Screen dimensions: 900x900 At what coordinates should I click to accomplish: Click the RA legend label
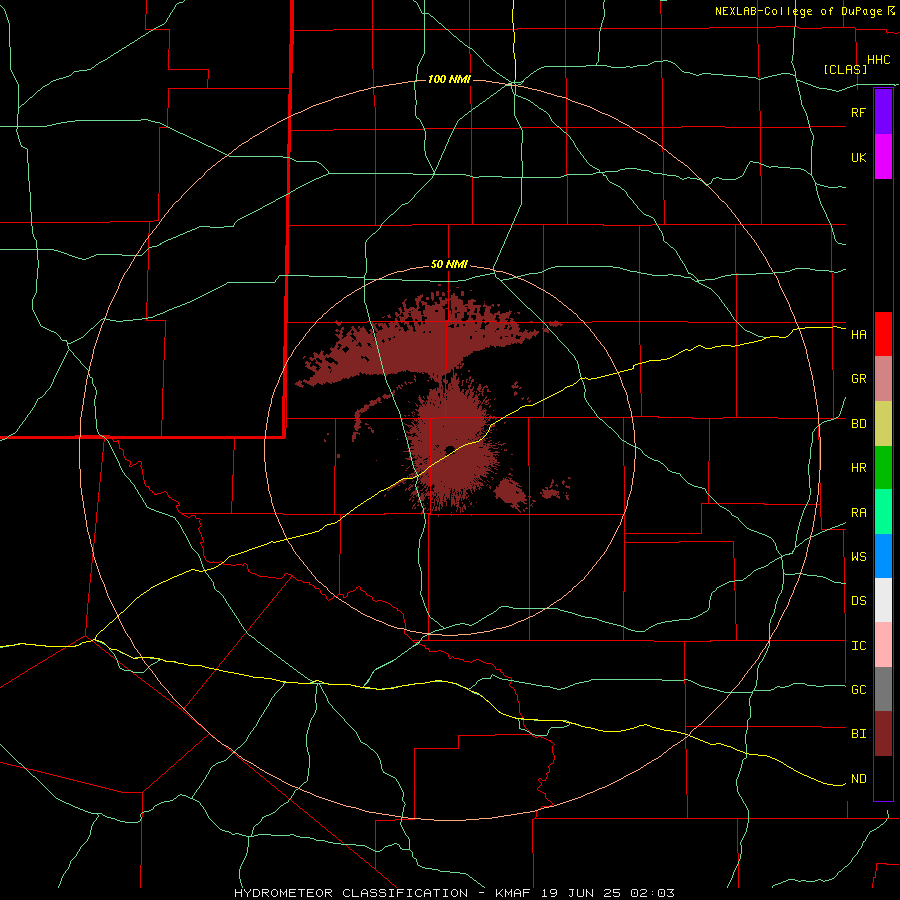pyautogui.click(x=858, y=513)
